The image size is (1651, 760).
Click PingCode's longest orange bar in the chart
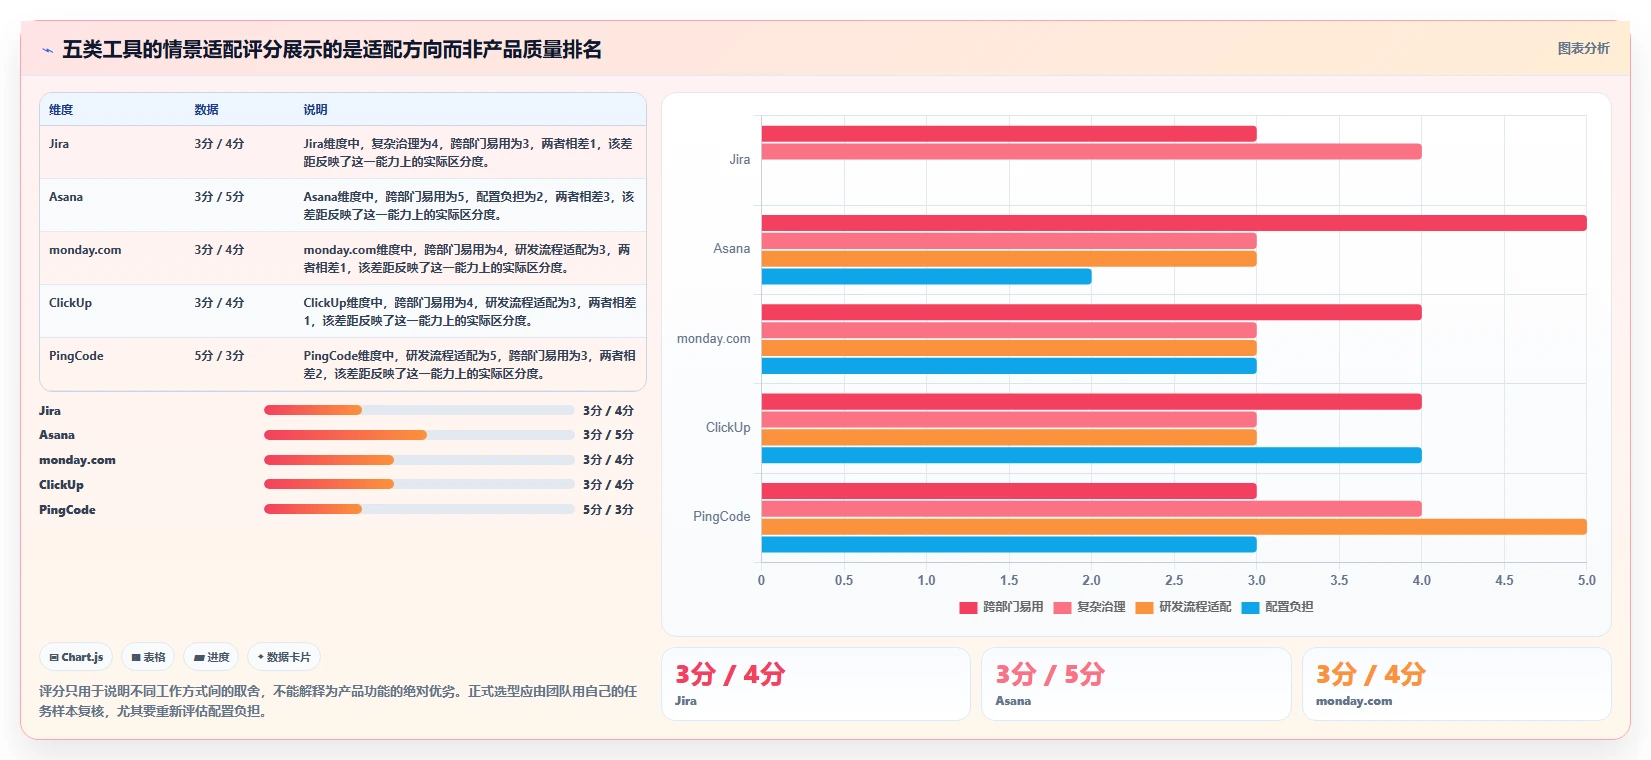pos(1174,527)
